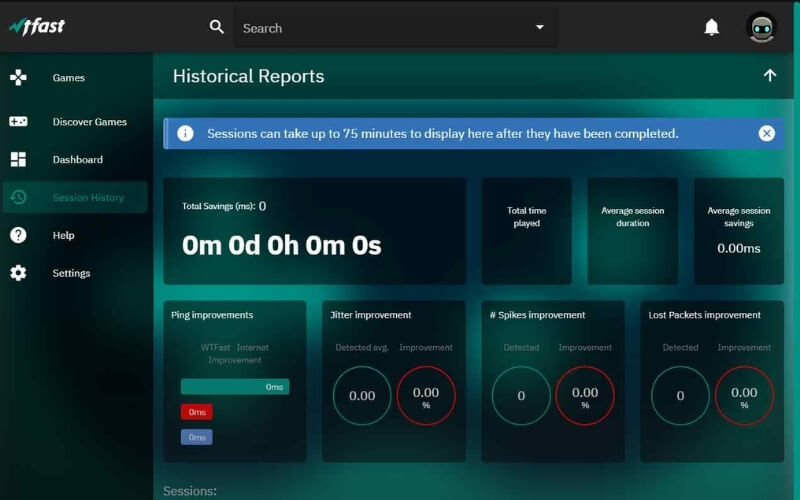Click the Session History clock icon
This screenshot has width=800, height=500.
(18, 198)
